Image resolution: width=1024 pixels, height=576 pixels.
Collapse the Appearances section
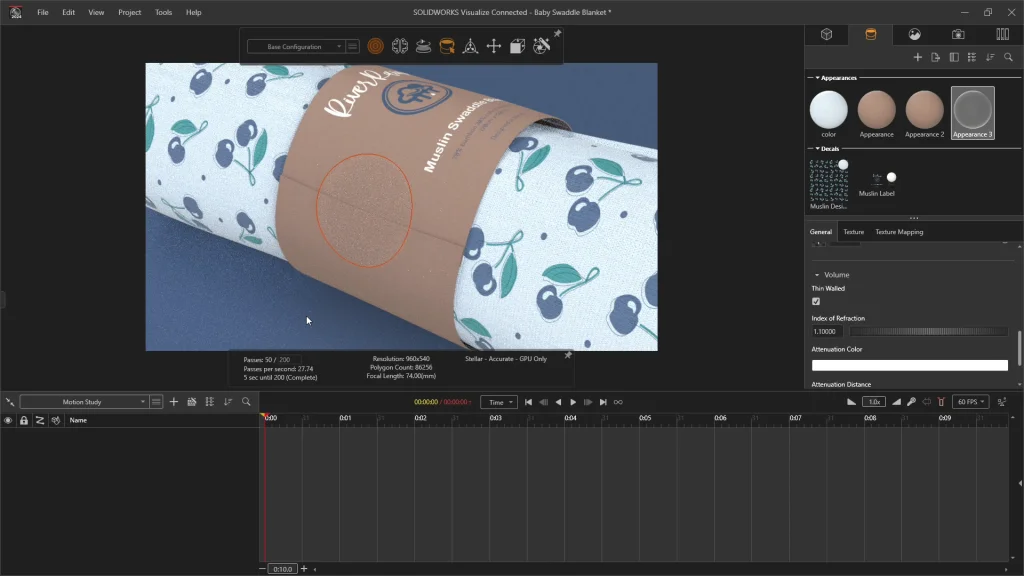tap(817, 78)
